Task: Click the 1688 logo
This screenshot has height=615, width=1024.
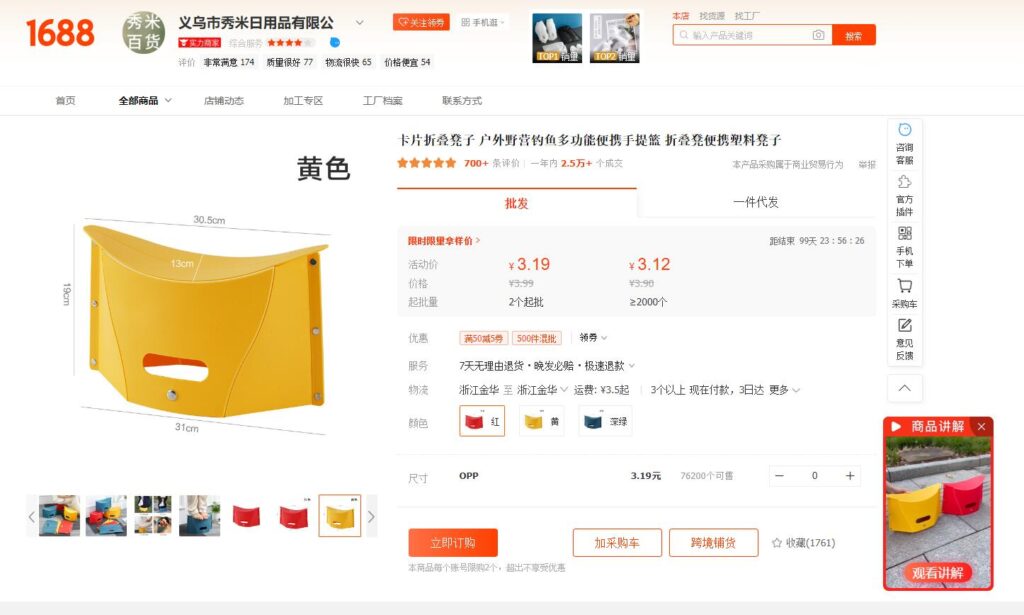Action: tap(60, 33)
